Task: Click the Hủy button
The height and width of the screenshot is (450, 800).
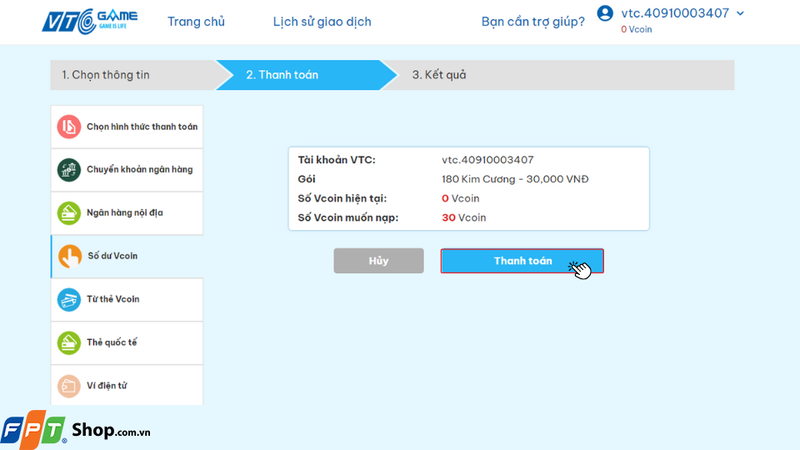Action: 379,261
